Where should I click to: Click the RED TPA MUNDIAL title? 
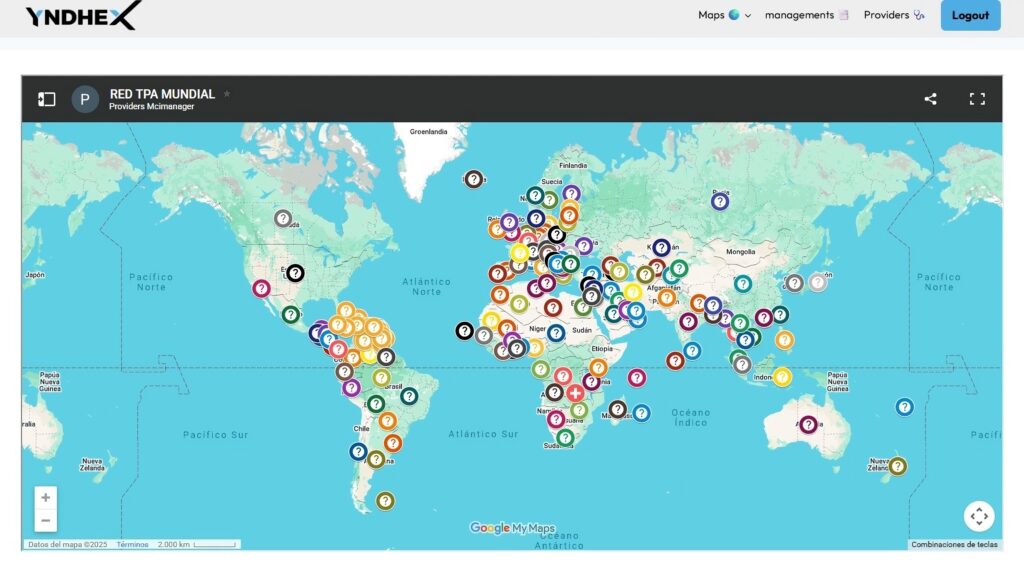[x=162, y=94]
